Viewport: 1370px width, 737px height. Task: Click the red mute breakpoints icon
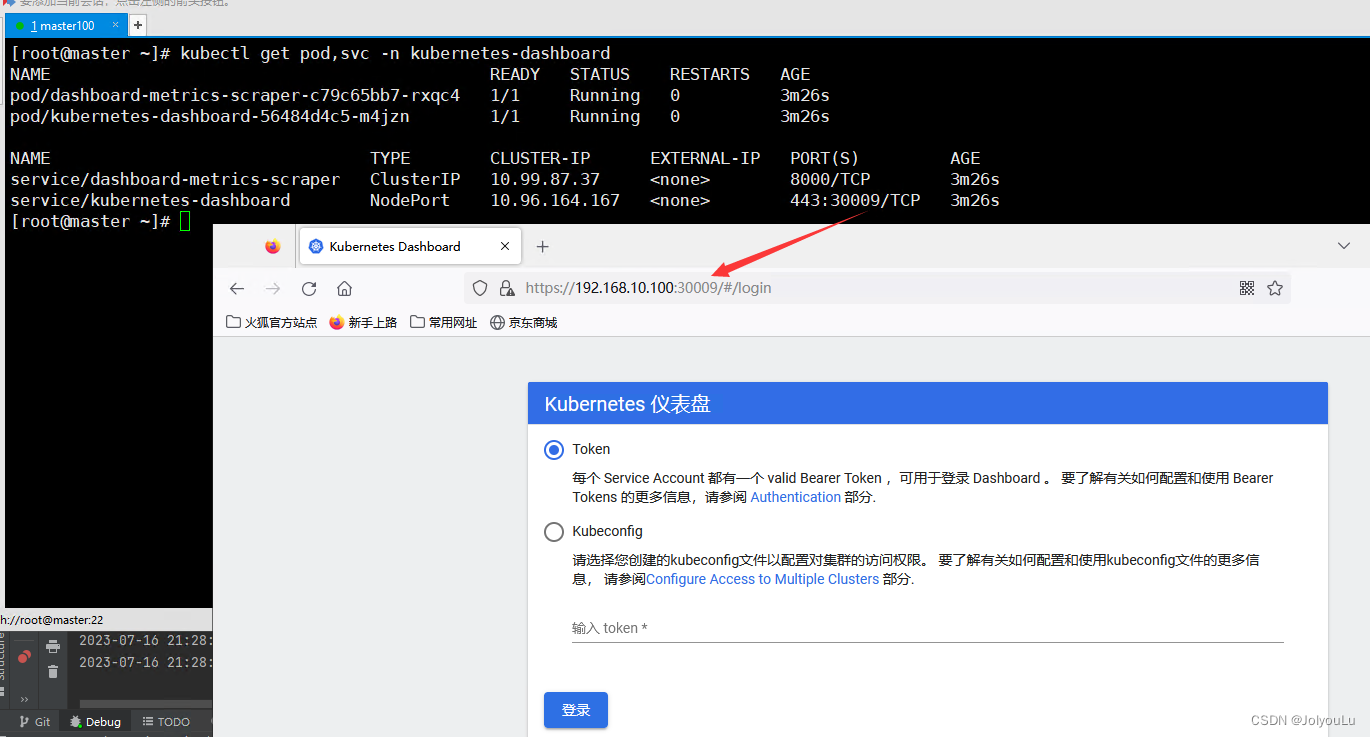pyautogui.click(x=24, y=656)
